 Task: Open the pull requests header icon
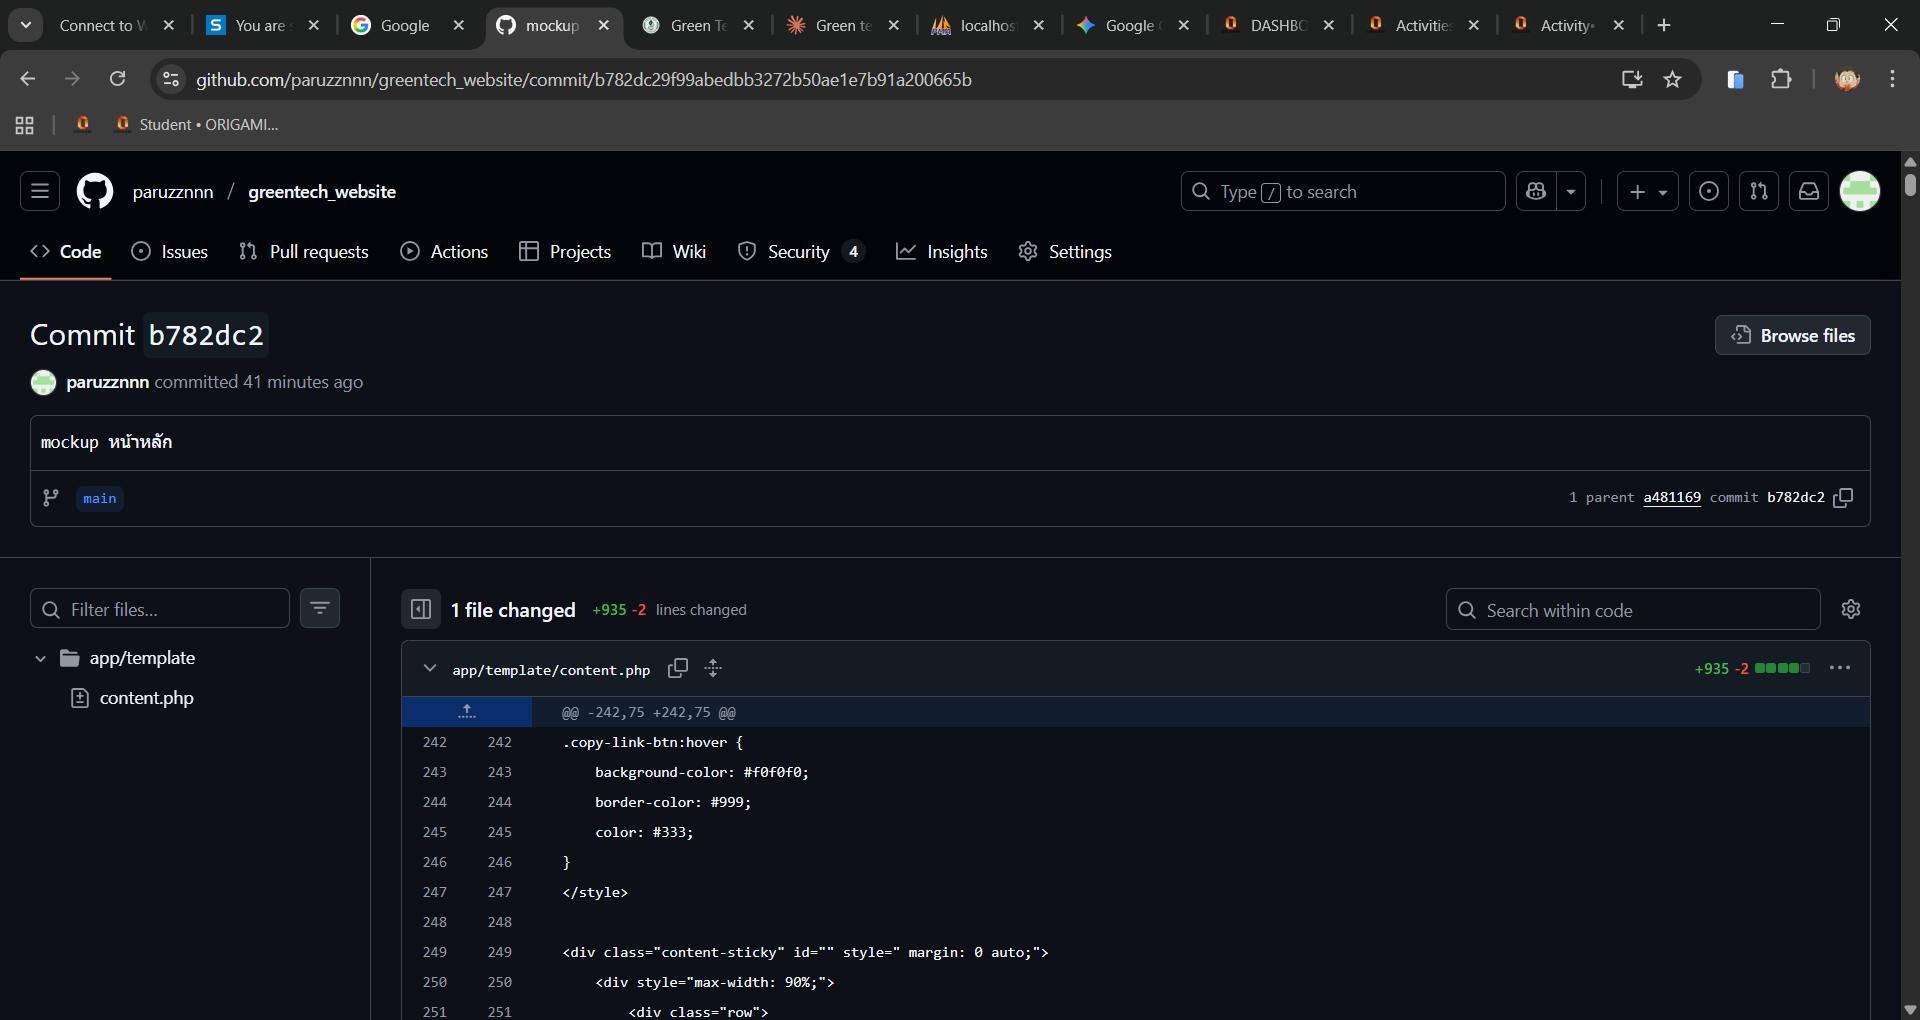[1758, 191]
